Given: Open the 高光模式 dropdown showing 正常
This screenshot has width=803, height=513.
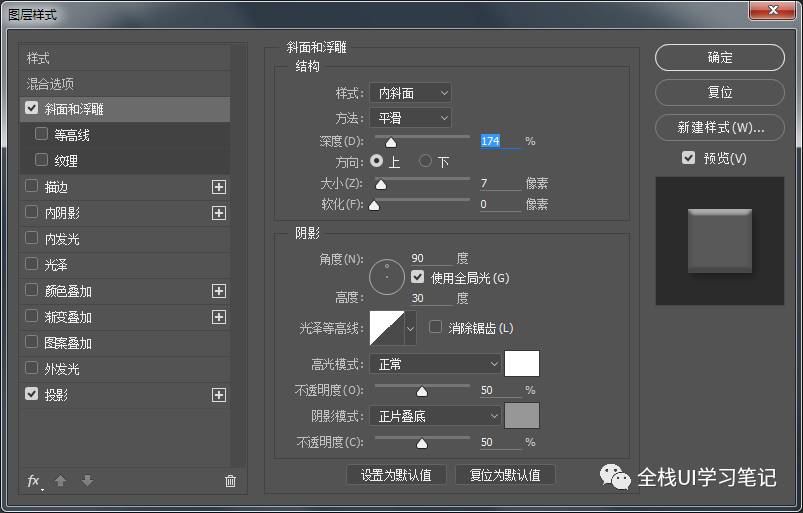Looking at the screenshot, I should point(435,364).
